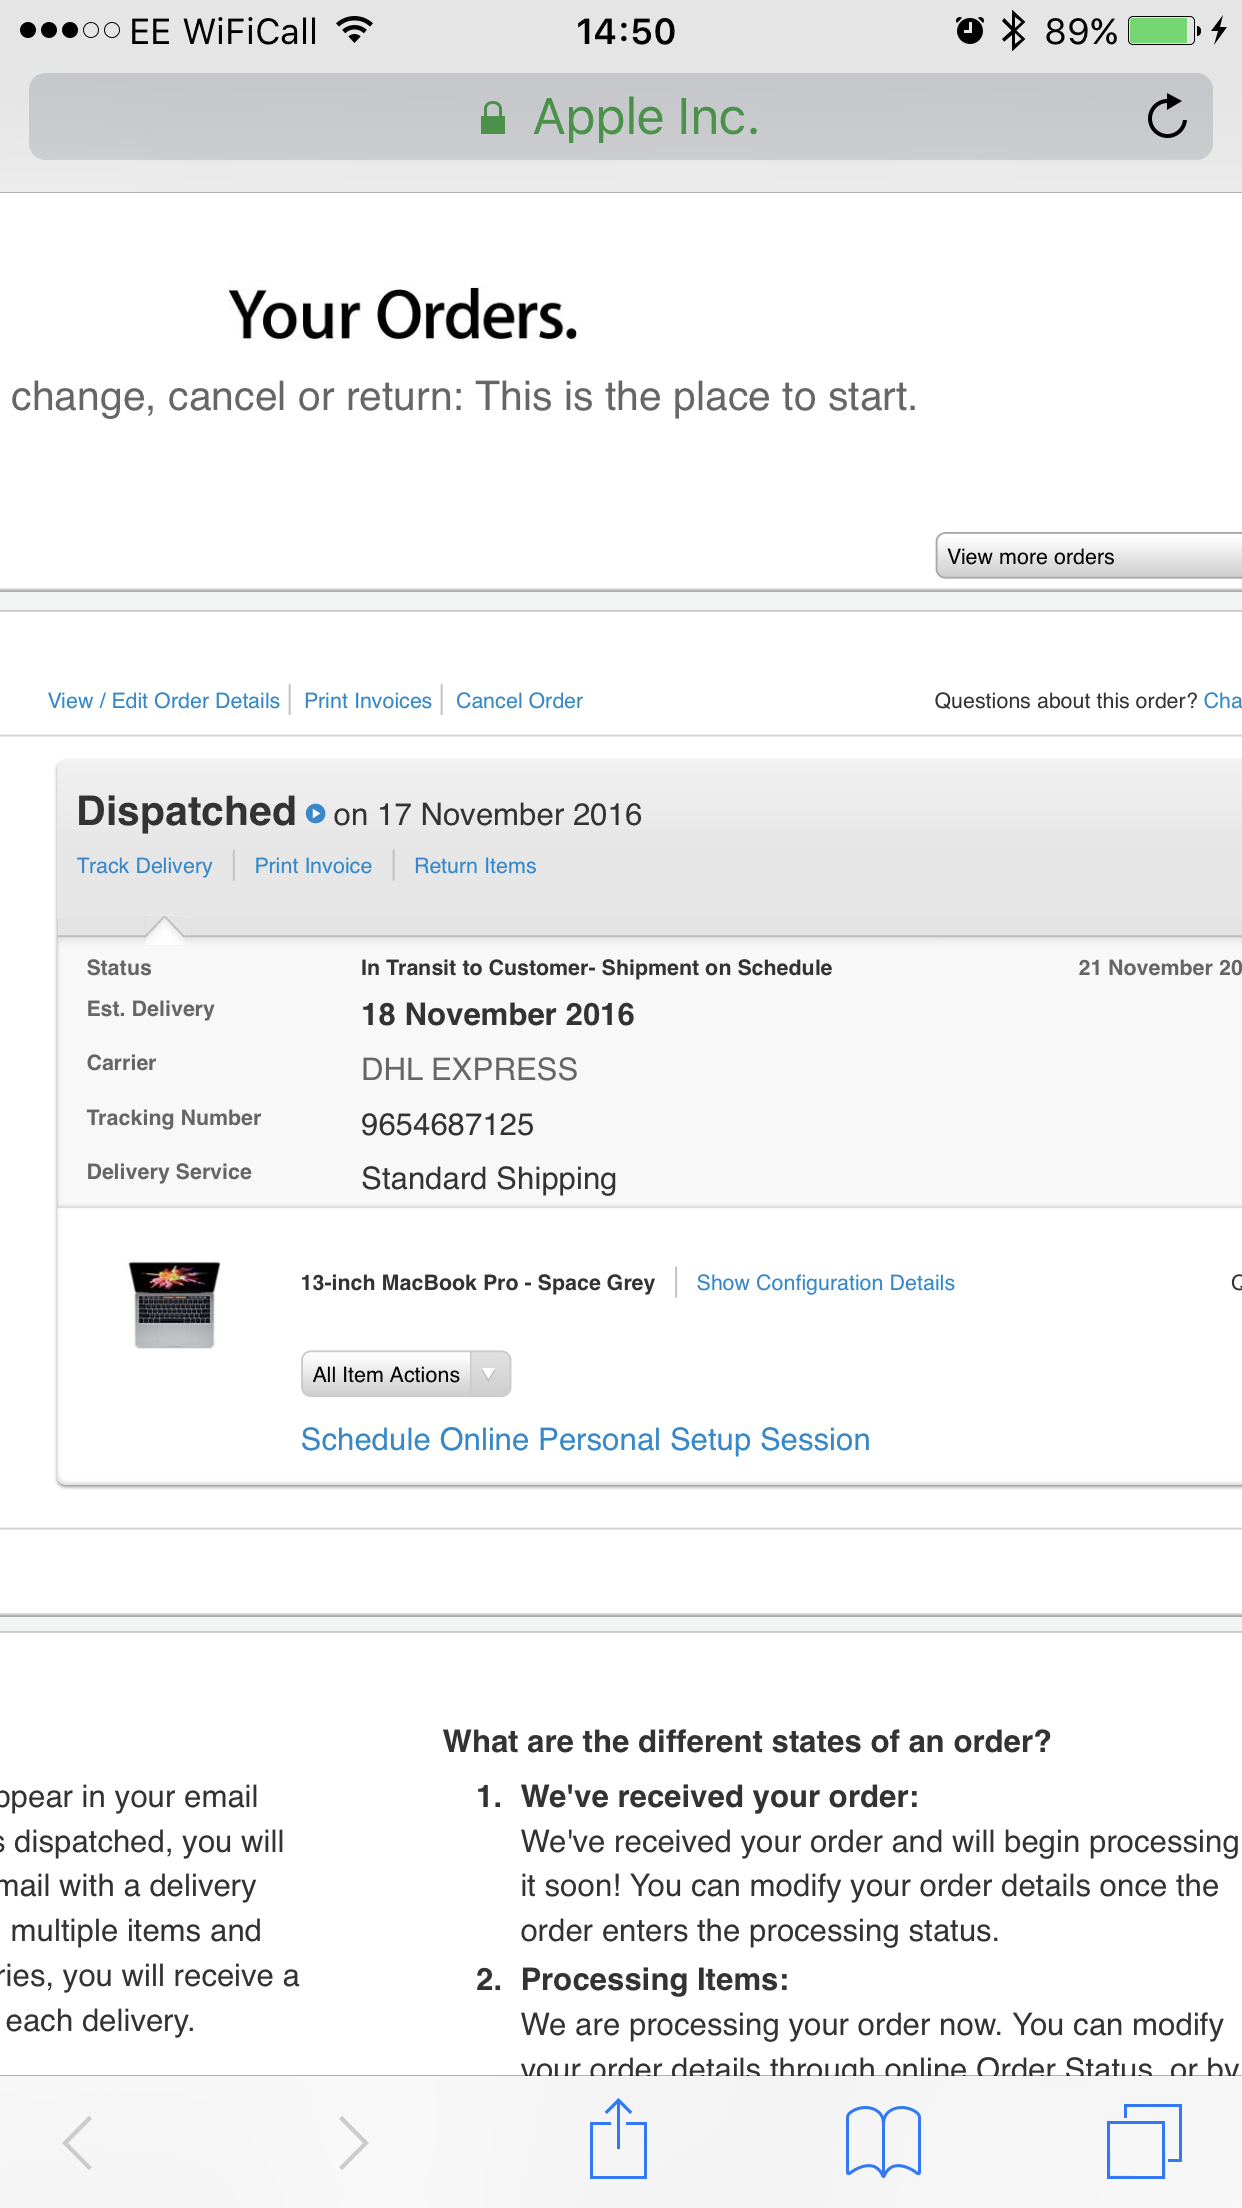Open the Safari tabs overview icon

click(x=1144, y=2141)
